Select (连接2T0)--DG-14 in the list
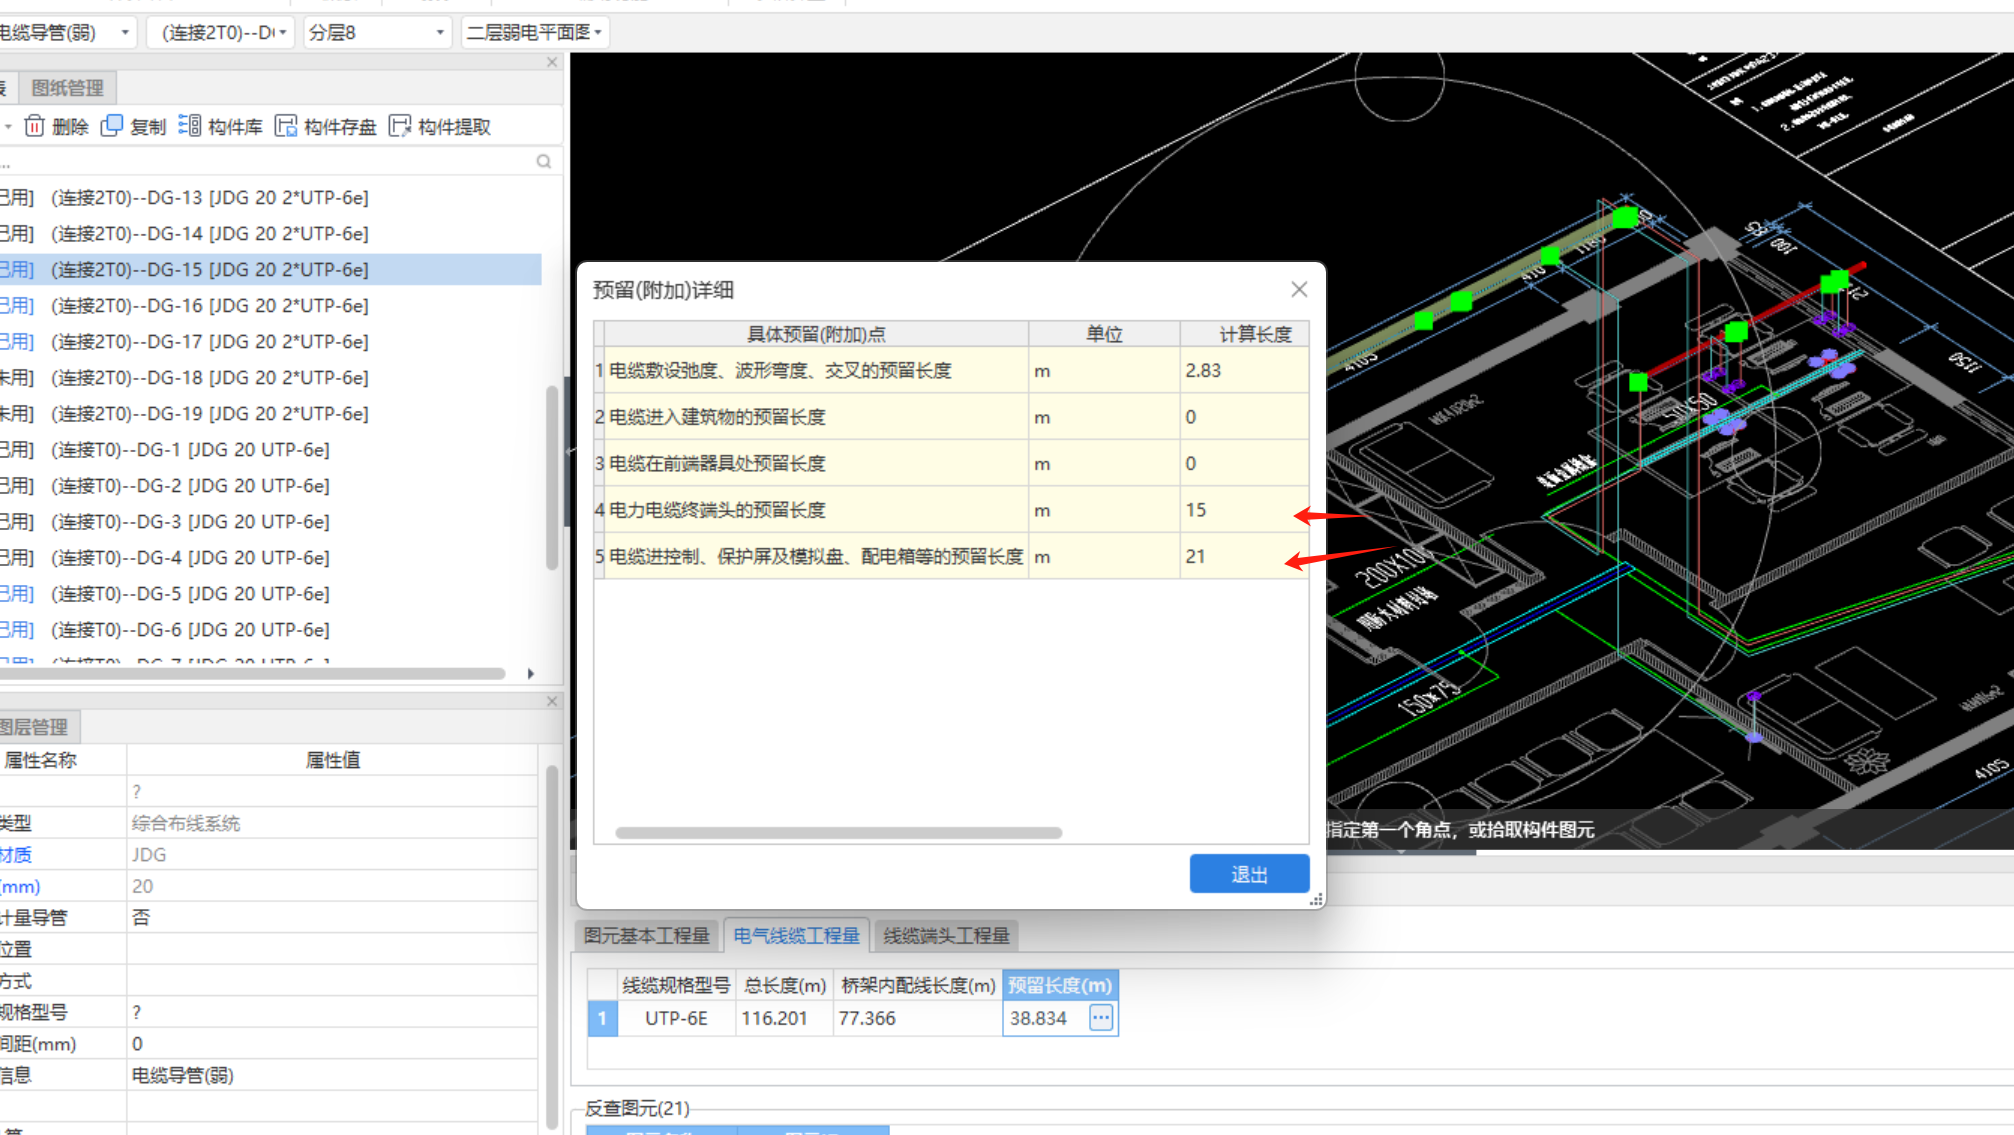The width and height of the screenshot is (2014, 1135). click(x=210, y=233)
